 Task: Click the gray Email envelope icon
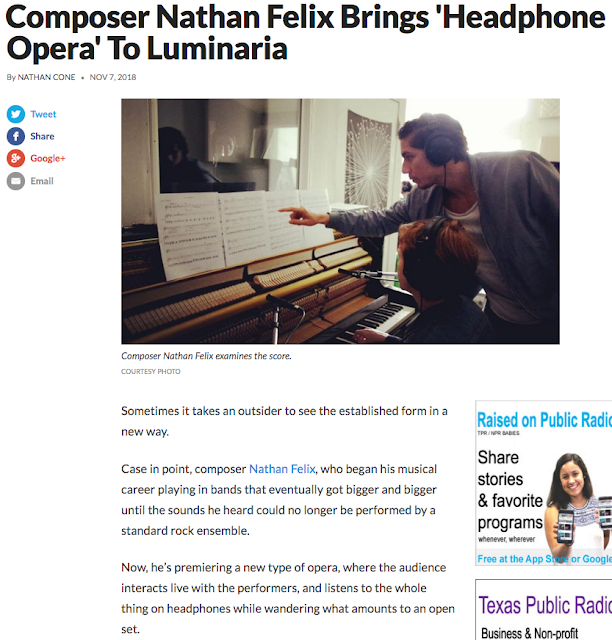tap(16, 181)
